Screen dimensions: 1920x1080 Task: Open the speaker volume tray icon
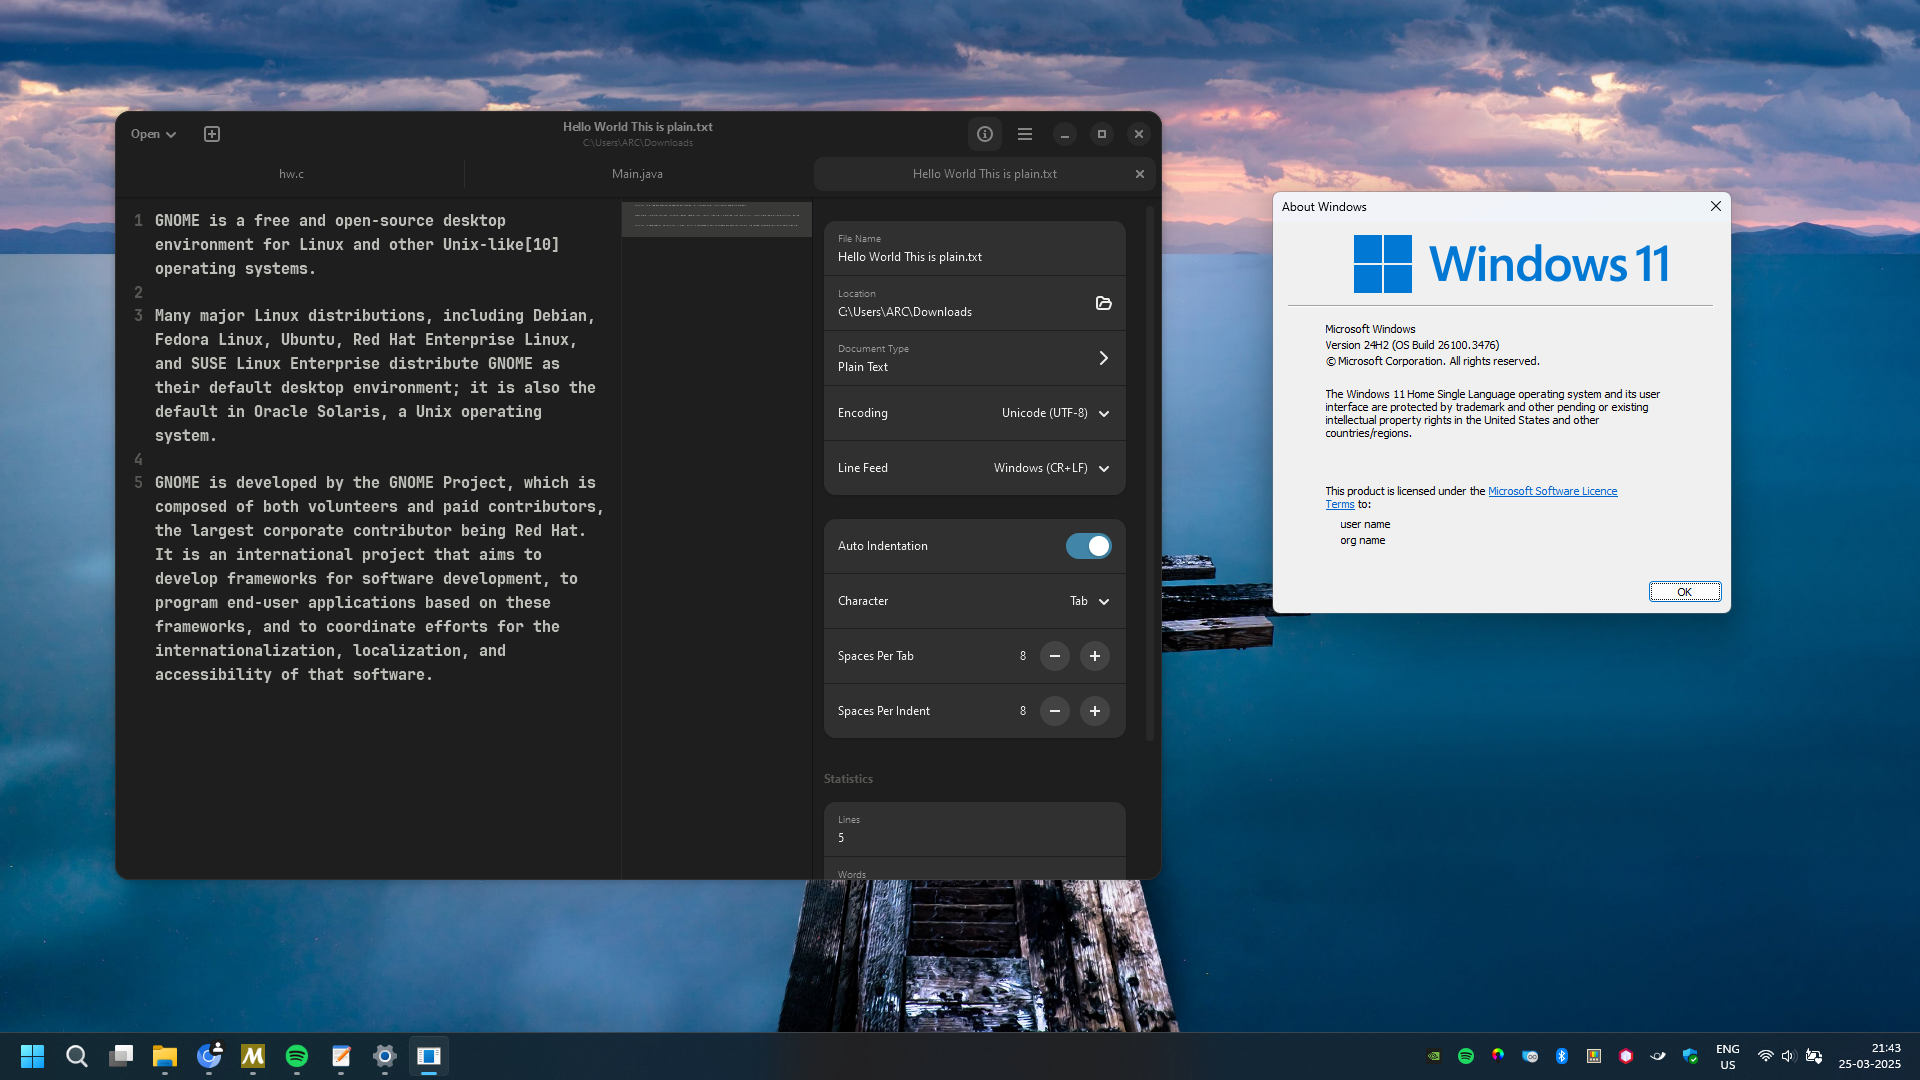click(1789, 1056)
